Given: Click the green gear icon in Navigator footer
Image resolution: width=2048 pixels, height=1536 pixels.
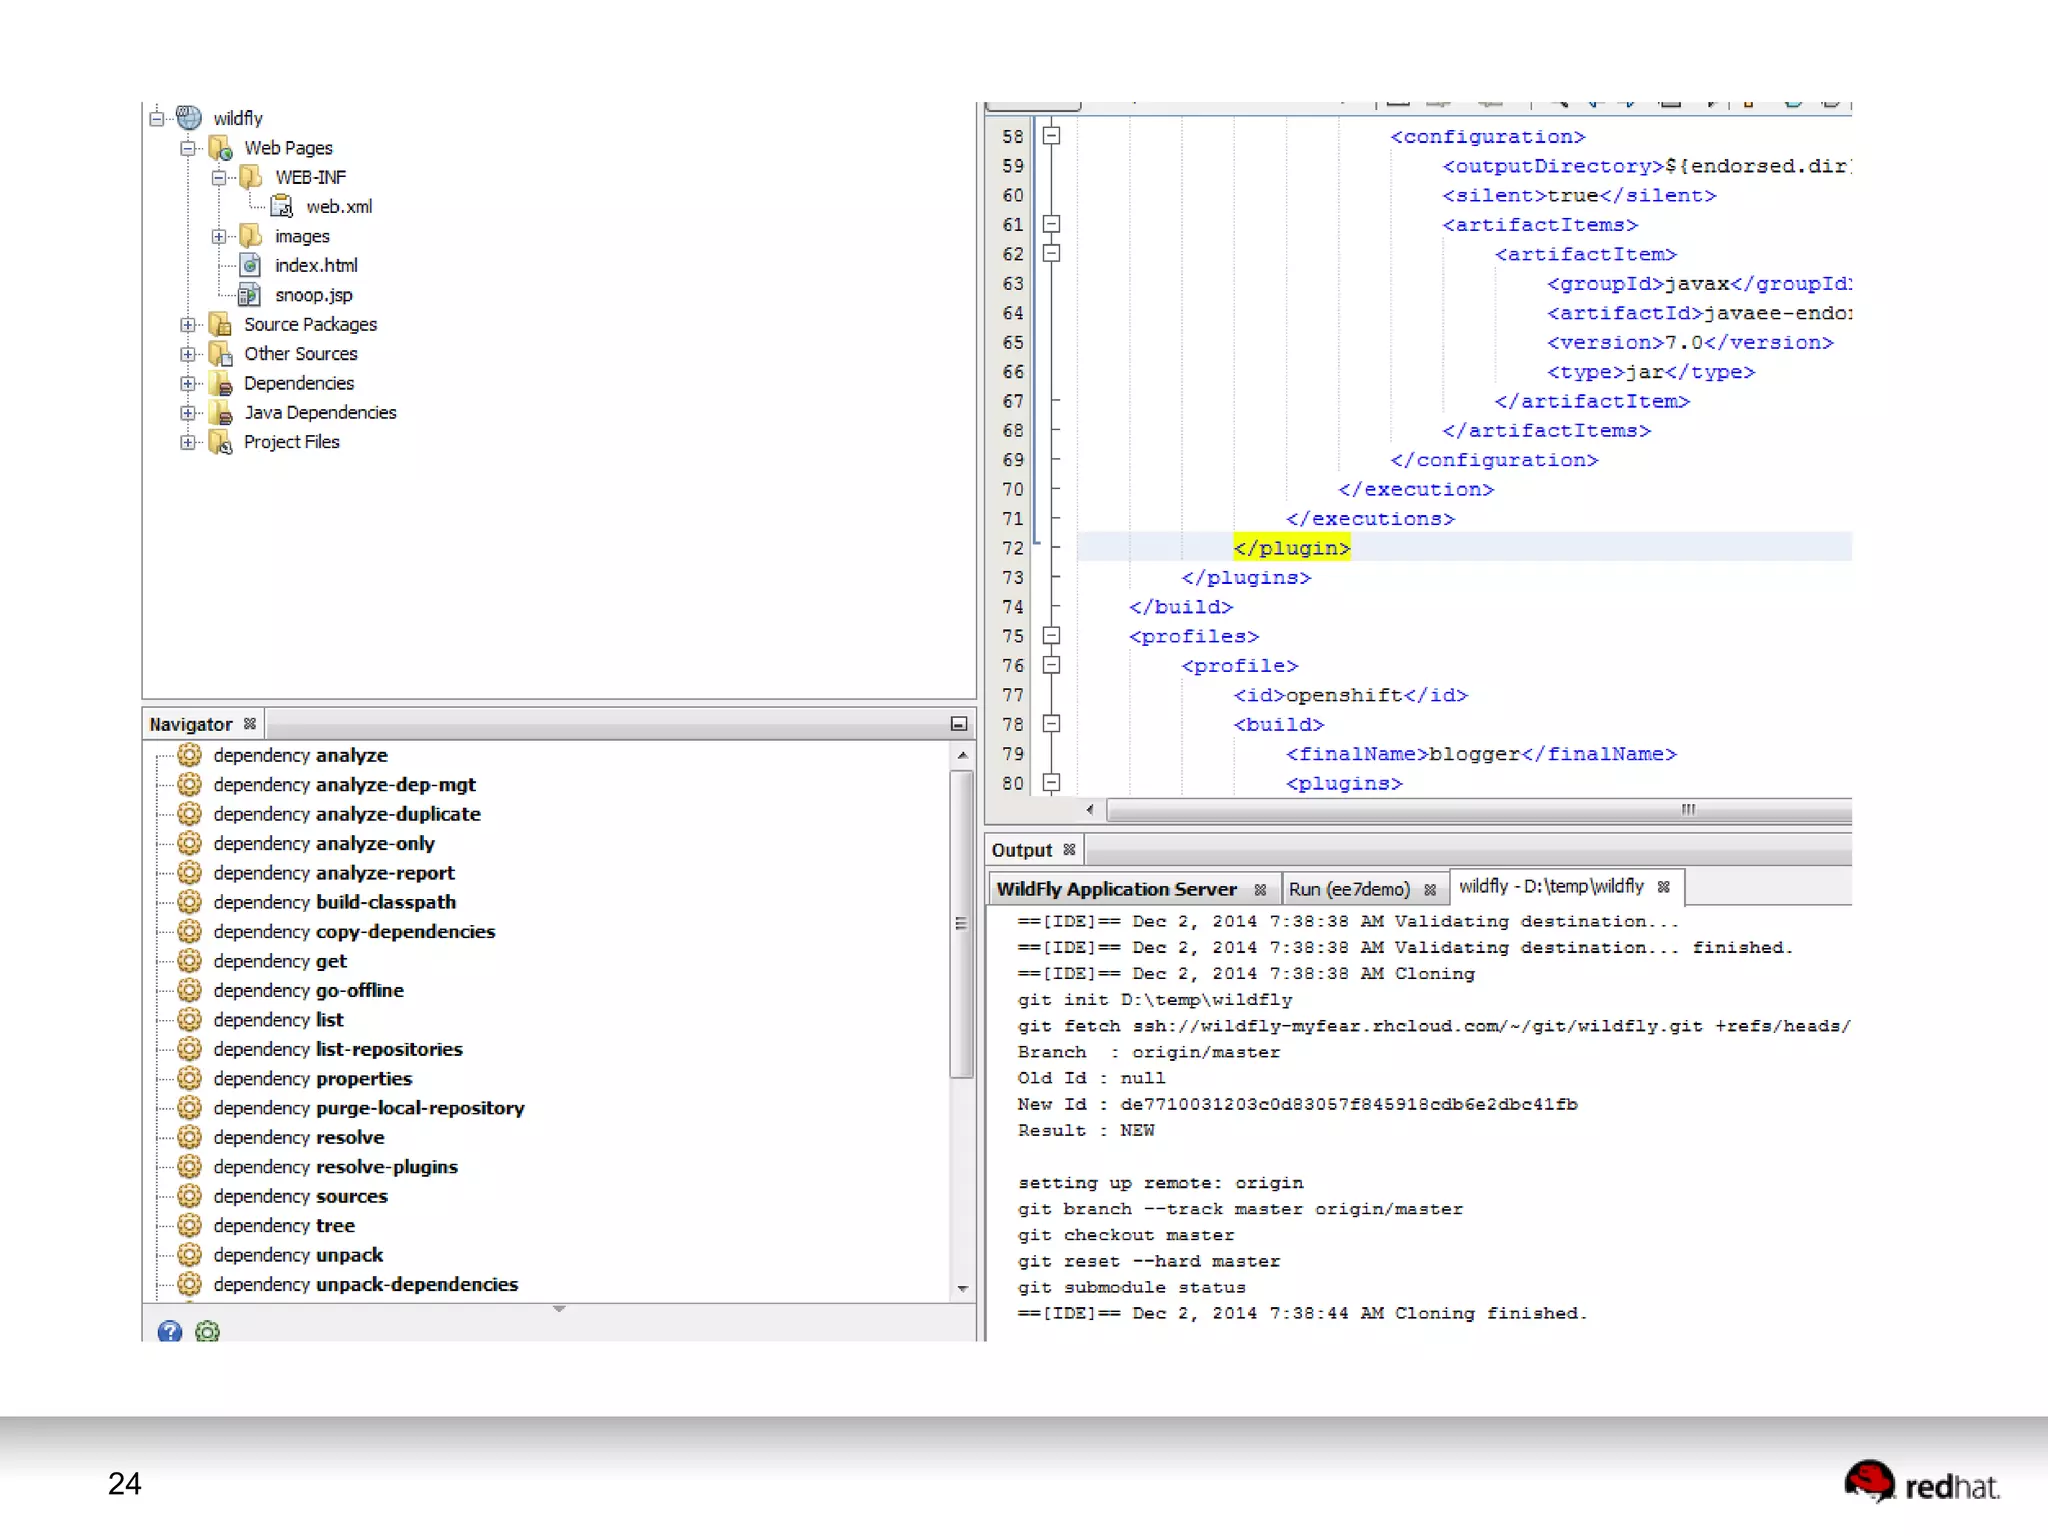Looking at the screenshot, I should tap(207, 1331).
